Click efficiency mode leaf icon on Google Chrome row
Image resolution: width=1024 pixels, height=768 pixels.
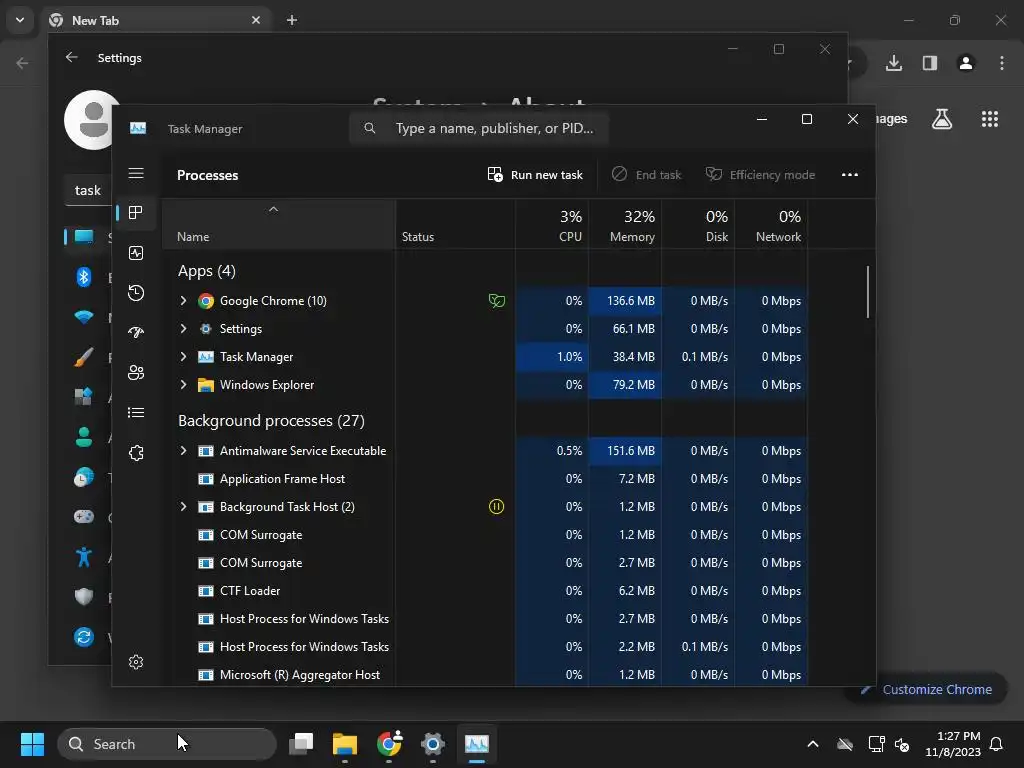496,300
